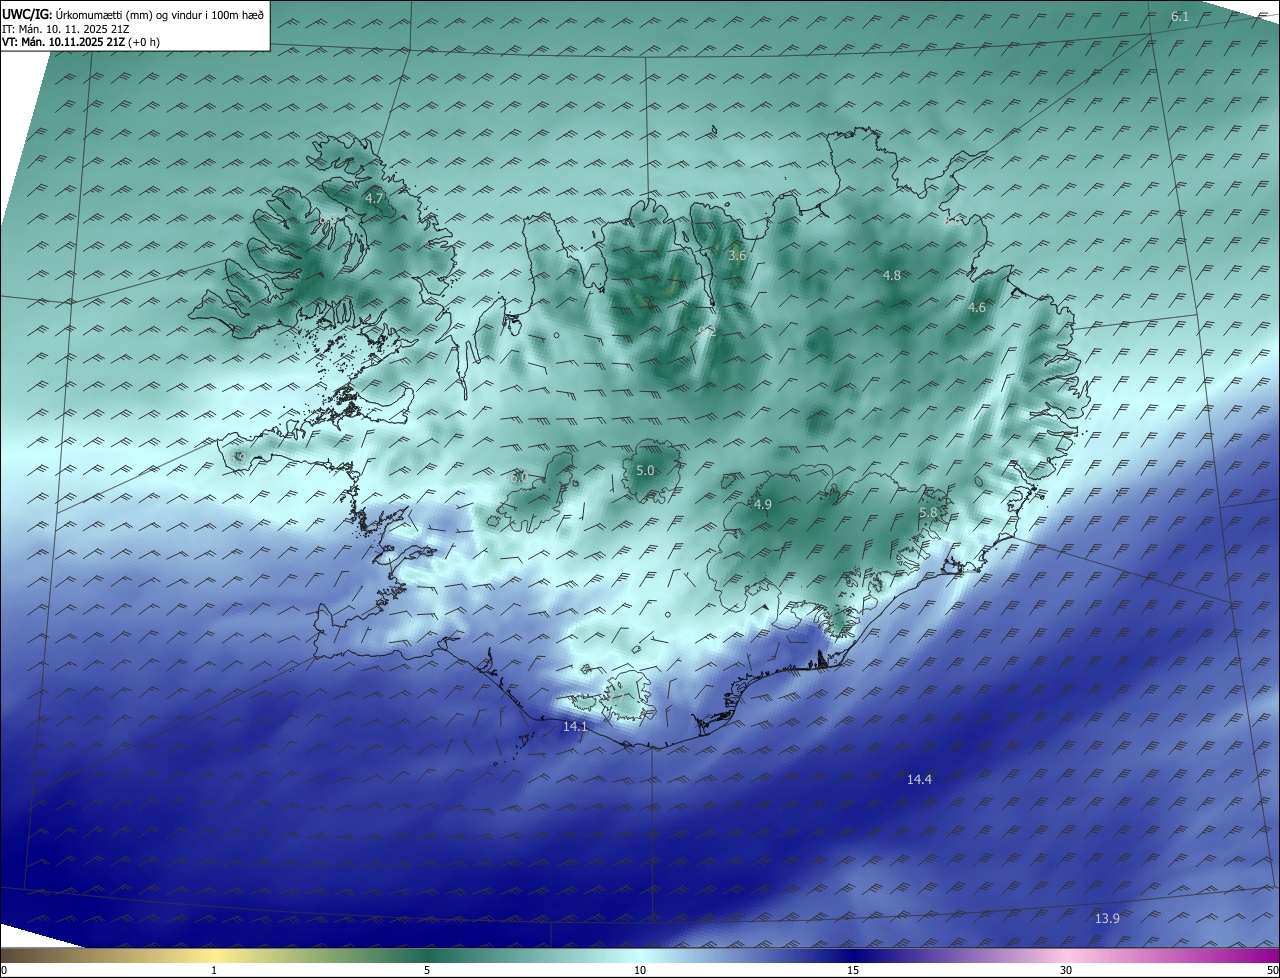
Task: Select the 4.7 value in the Westfjords
Action: 374,199
